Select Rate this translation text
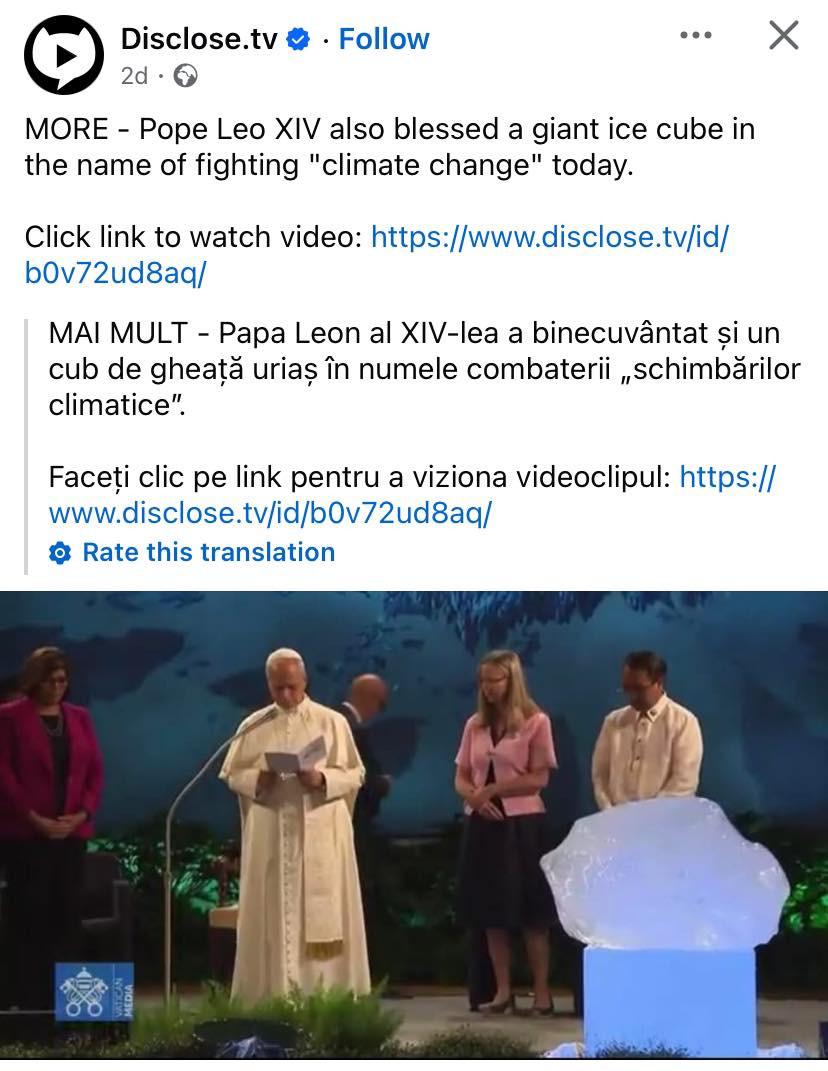Image resolution: width=828 pixels, height=1071 pixels. click(209, 552)
